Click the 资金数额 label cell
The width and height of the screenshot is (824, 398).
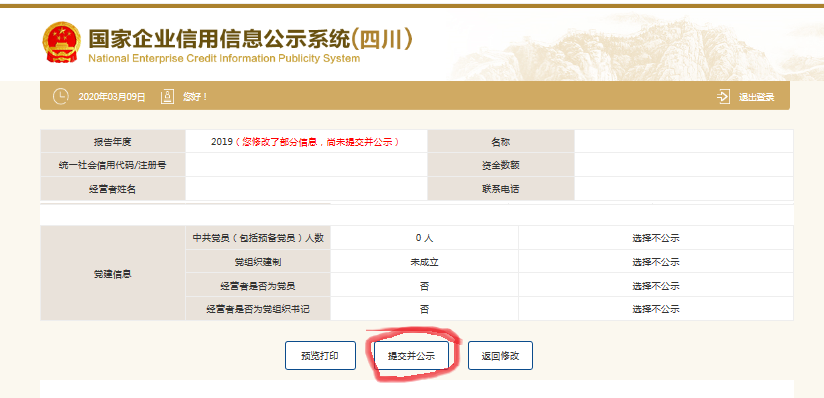[501, 165]
